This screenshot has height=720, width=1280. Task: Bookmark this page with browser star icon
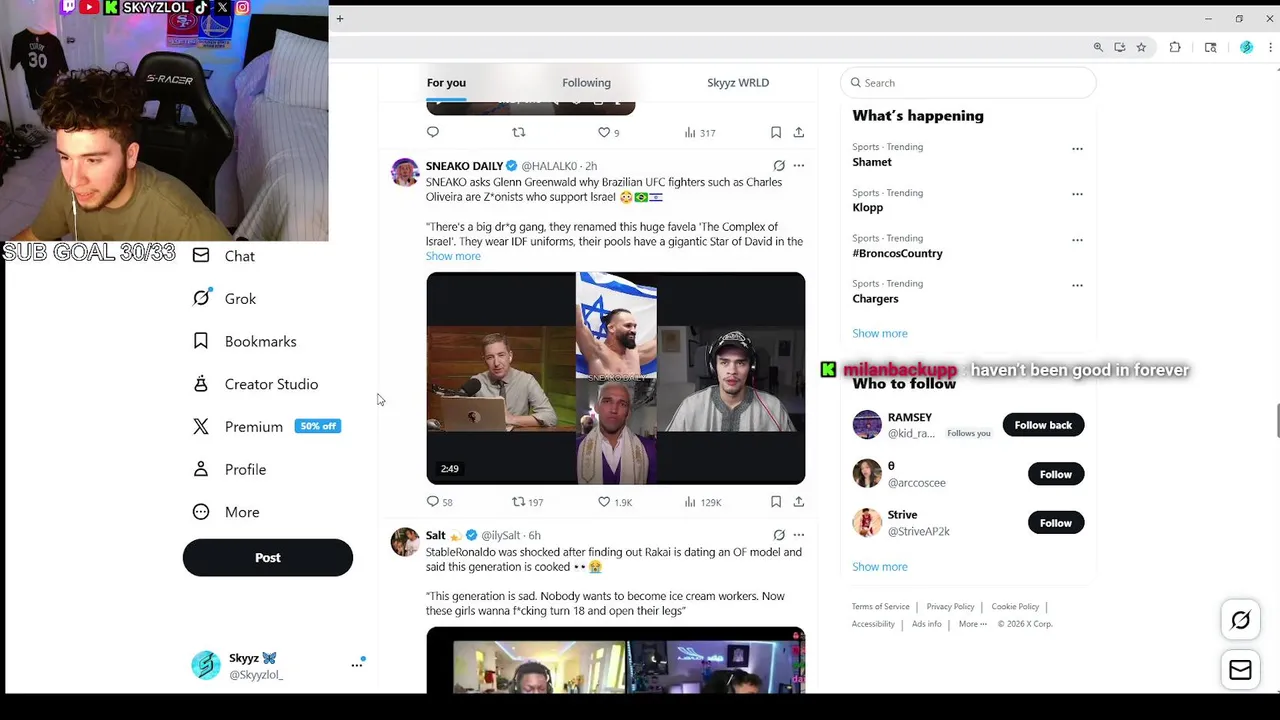click(x=1141, y=47)
